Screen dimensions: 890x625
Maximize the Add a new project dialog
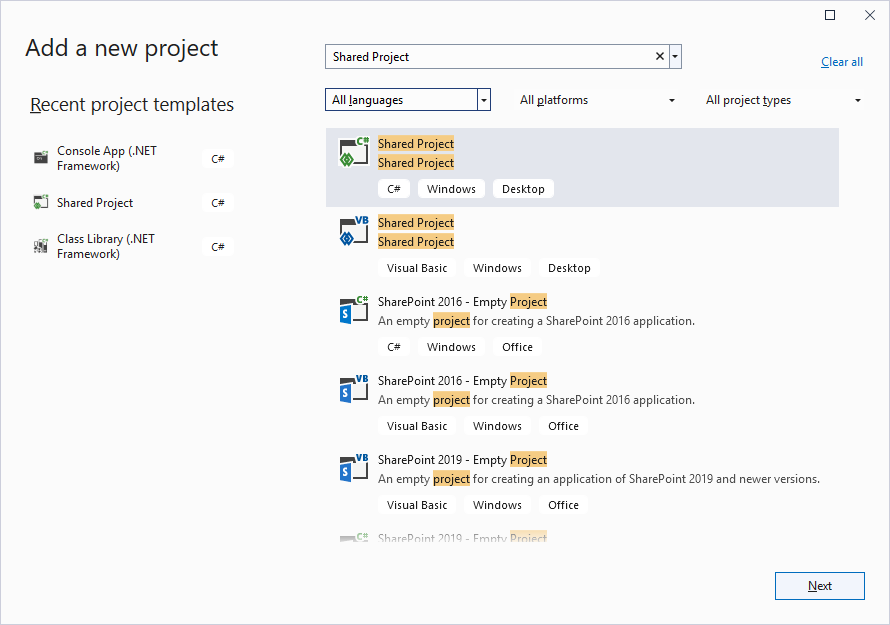click(x=830, y=15)
